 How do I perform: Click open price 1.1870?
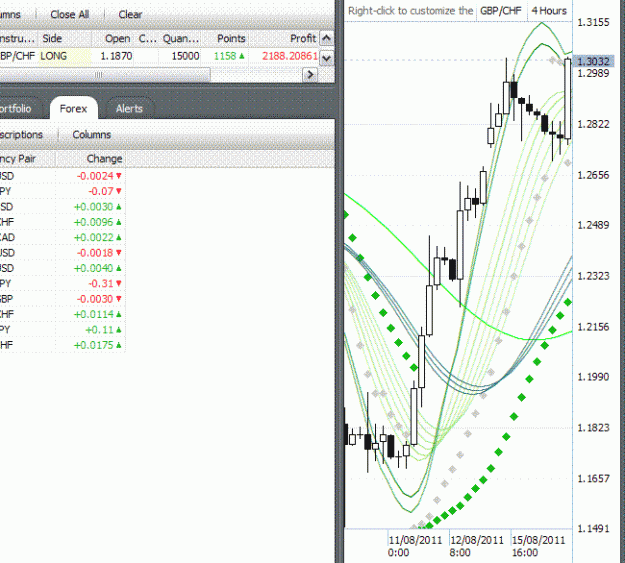(116, 56)
